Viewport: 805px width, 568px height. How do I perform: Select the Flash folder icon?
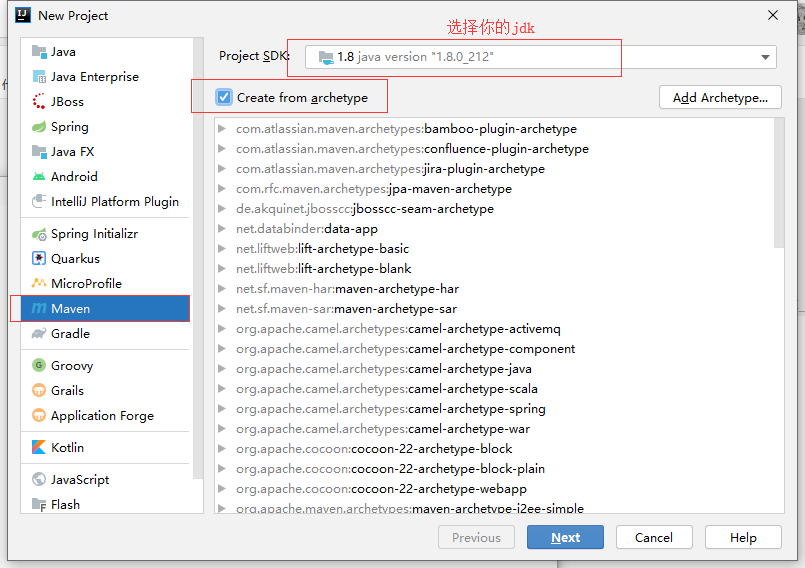tap(39, 504)
